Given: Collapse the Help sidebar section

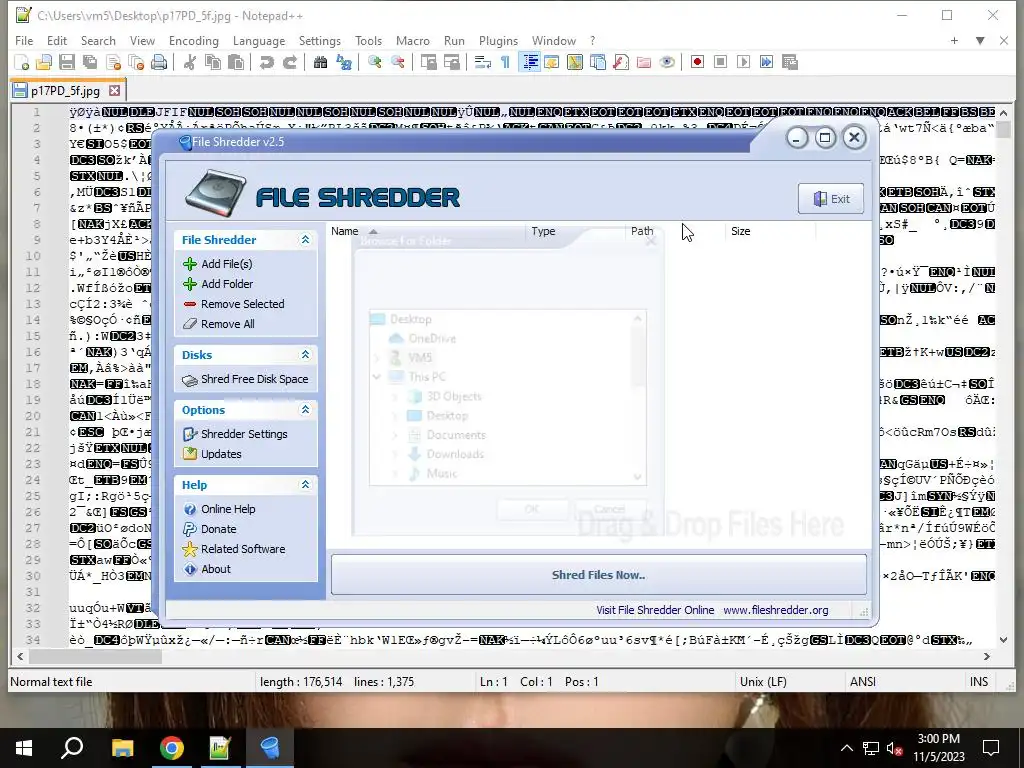Looking at the screenshot, I should point(305,485).
